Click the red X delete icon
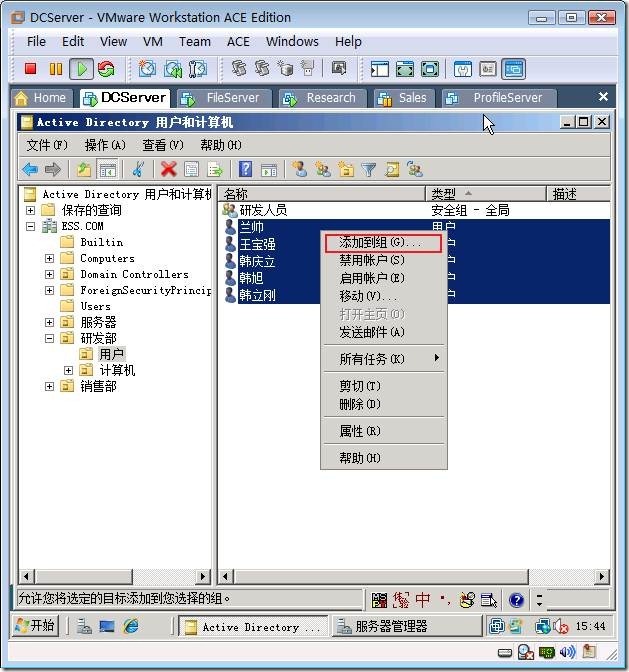The height and width of the screenshot is (672, 629). point(168,169)
